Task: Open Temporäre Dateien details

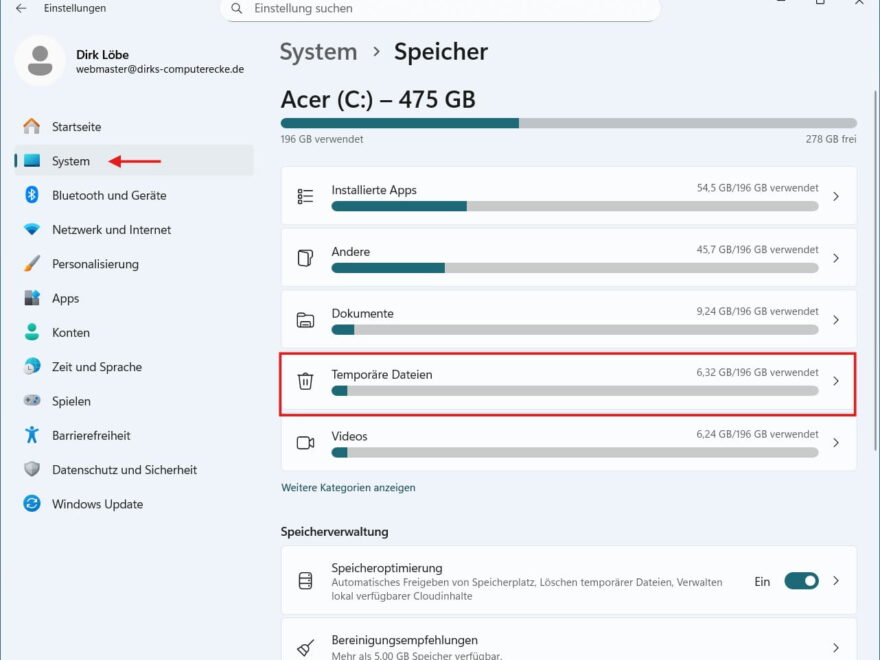Action: [567, 381]
